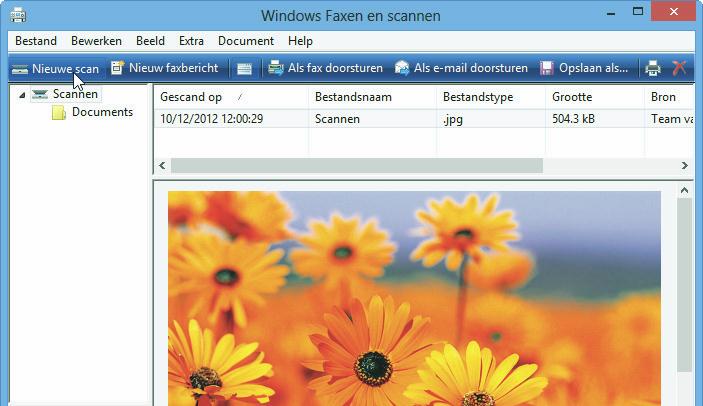Click the Nieuwe scan toolbar button
The image size is (703, 406).
coord(55,68)
